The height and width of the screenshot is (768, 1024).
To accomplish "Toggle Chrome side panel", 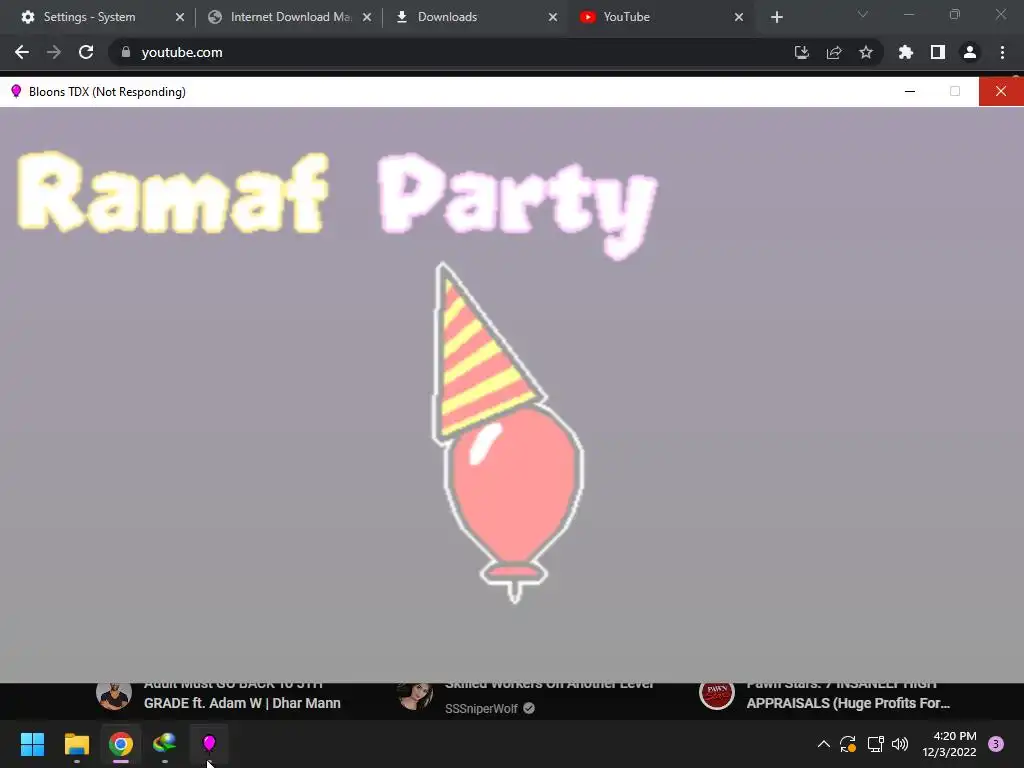I will pyautogui.click(x=938, y=52).
